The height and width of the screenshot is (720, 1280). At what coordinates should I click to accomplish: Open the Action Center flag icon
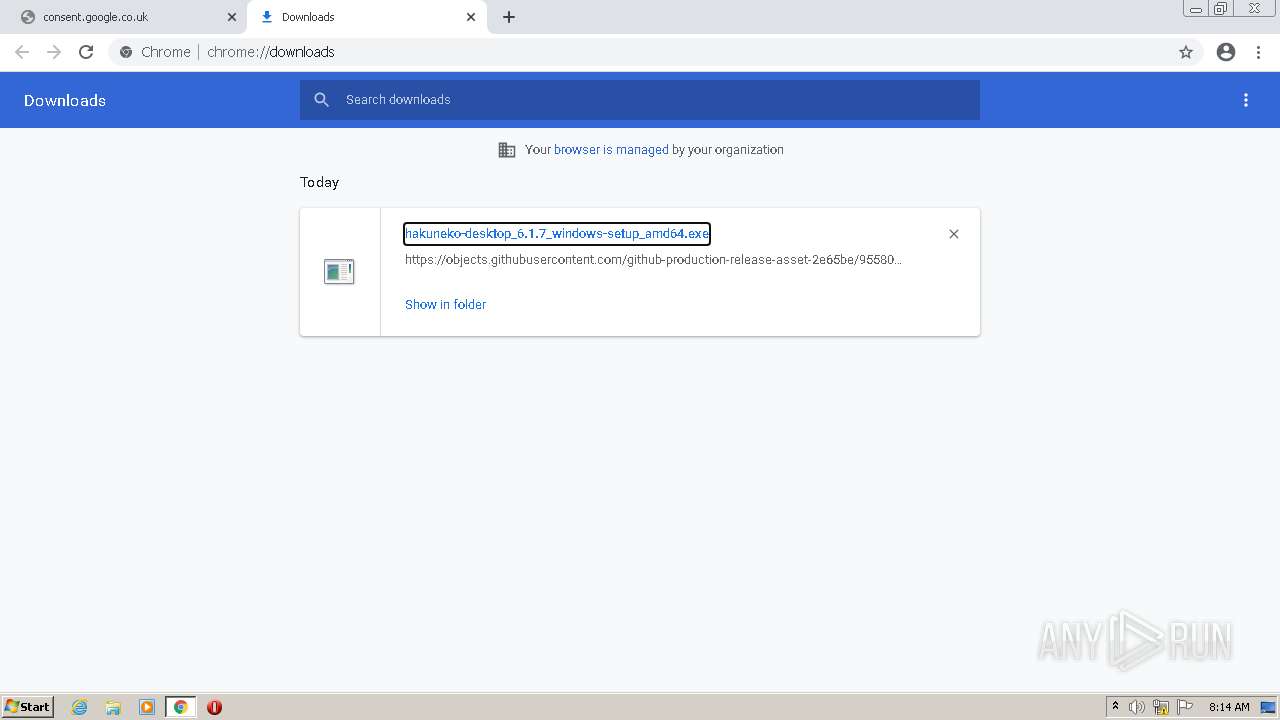1185,707
